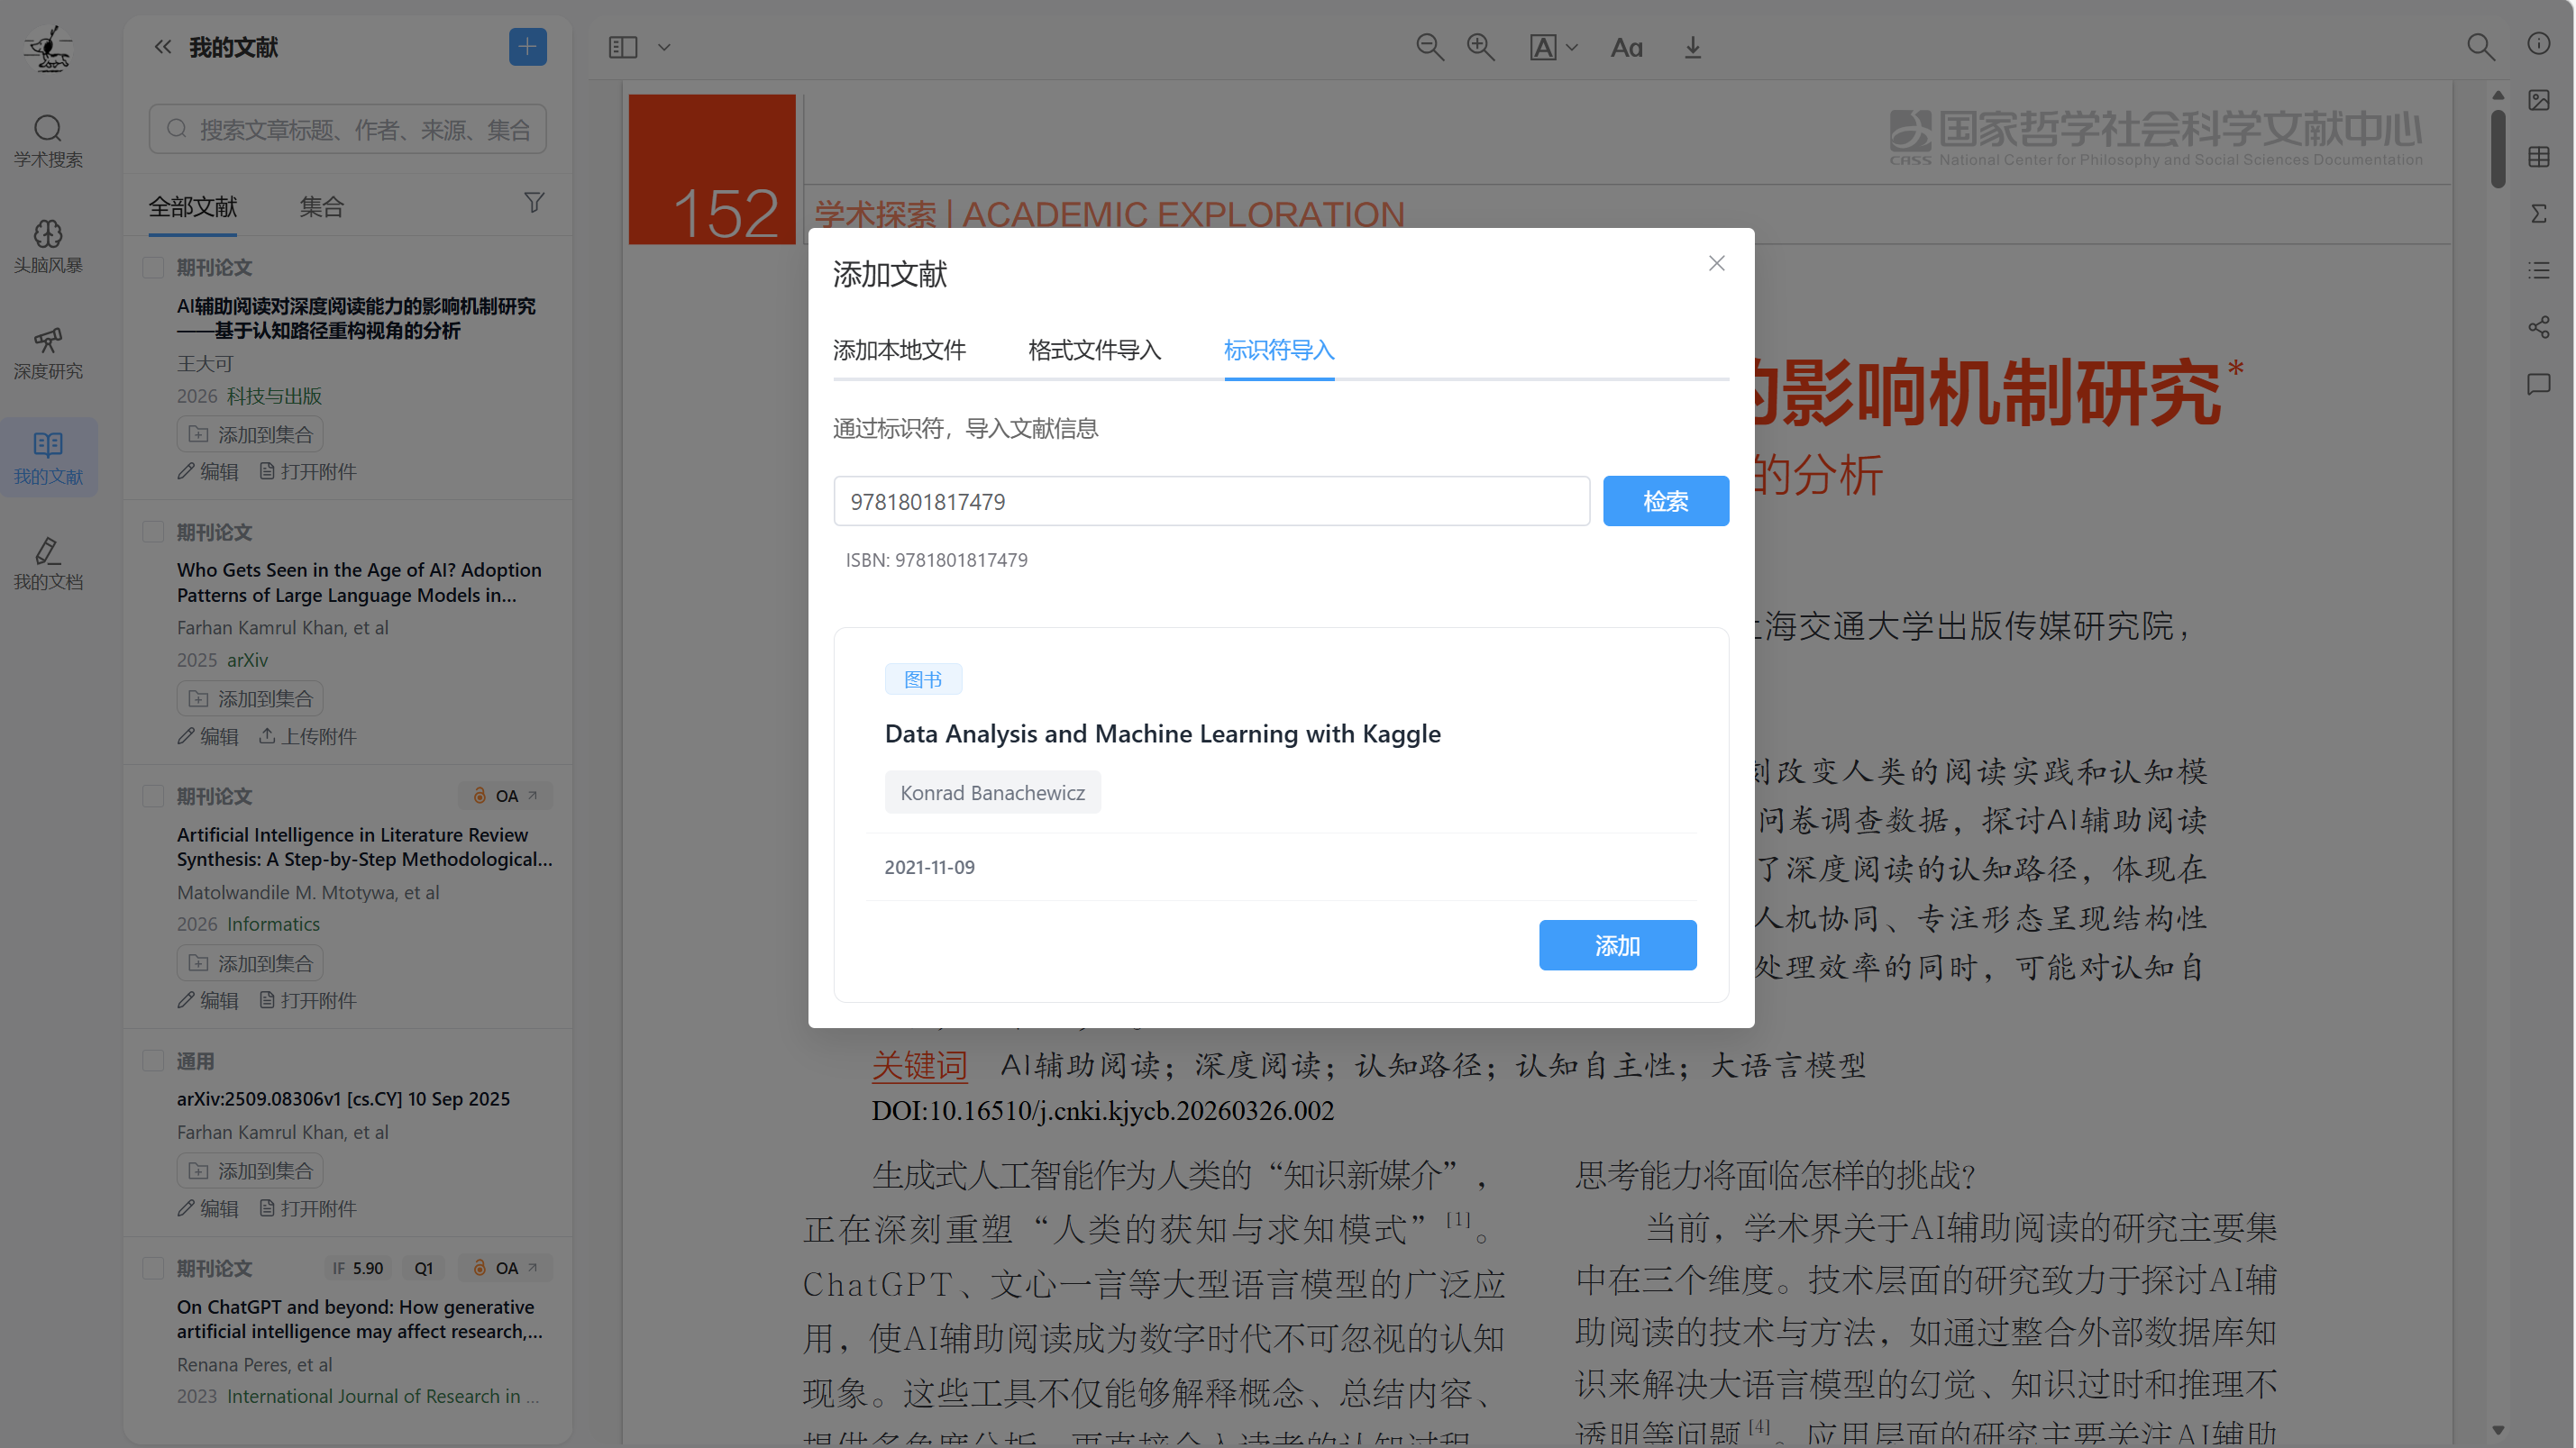This screenshot has width=2576, height=1448.
Task: Open 添加到集合 for the Who Gets Seen article
Action: (250, 699)
